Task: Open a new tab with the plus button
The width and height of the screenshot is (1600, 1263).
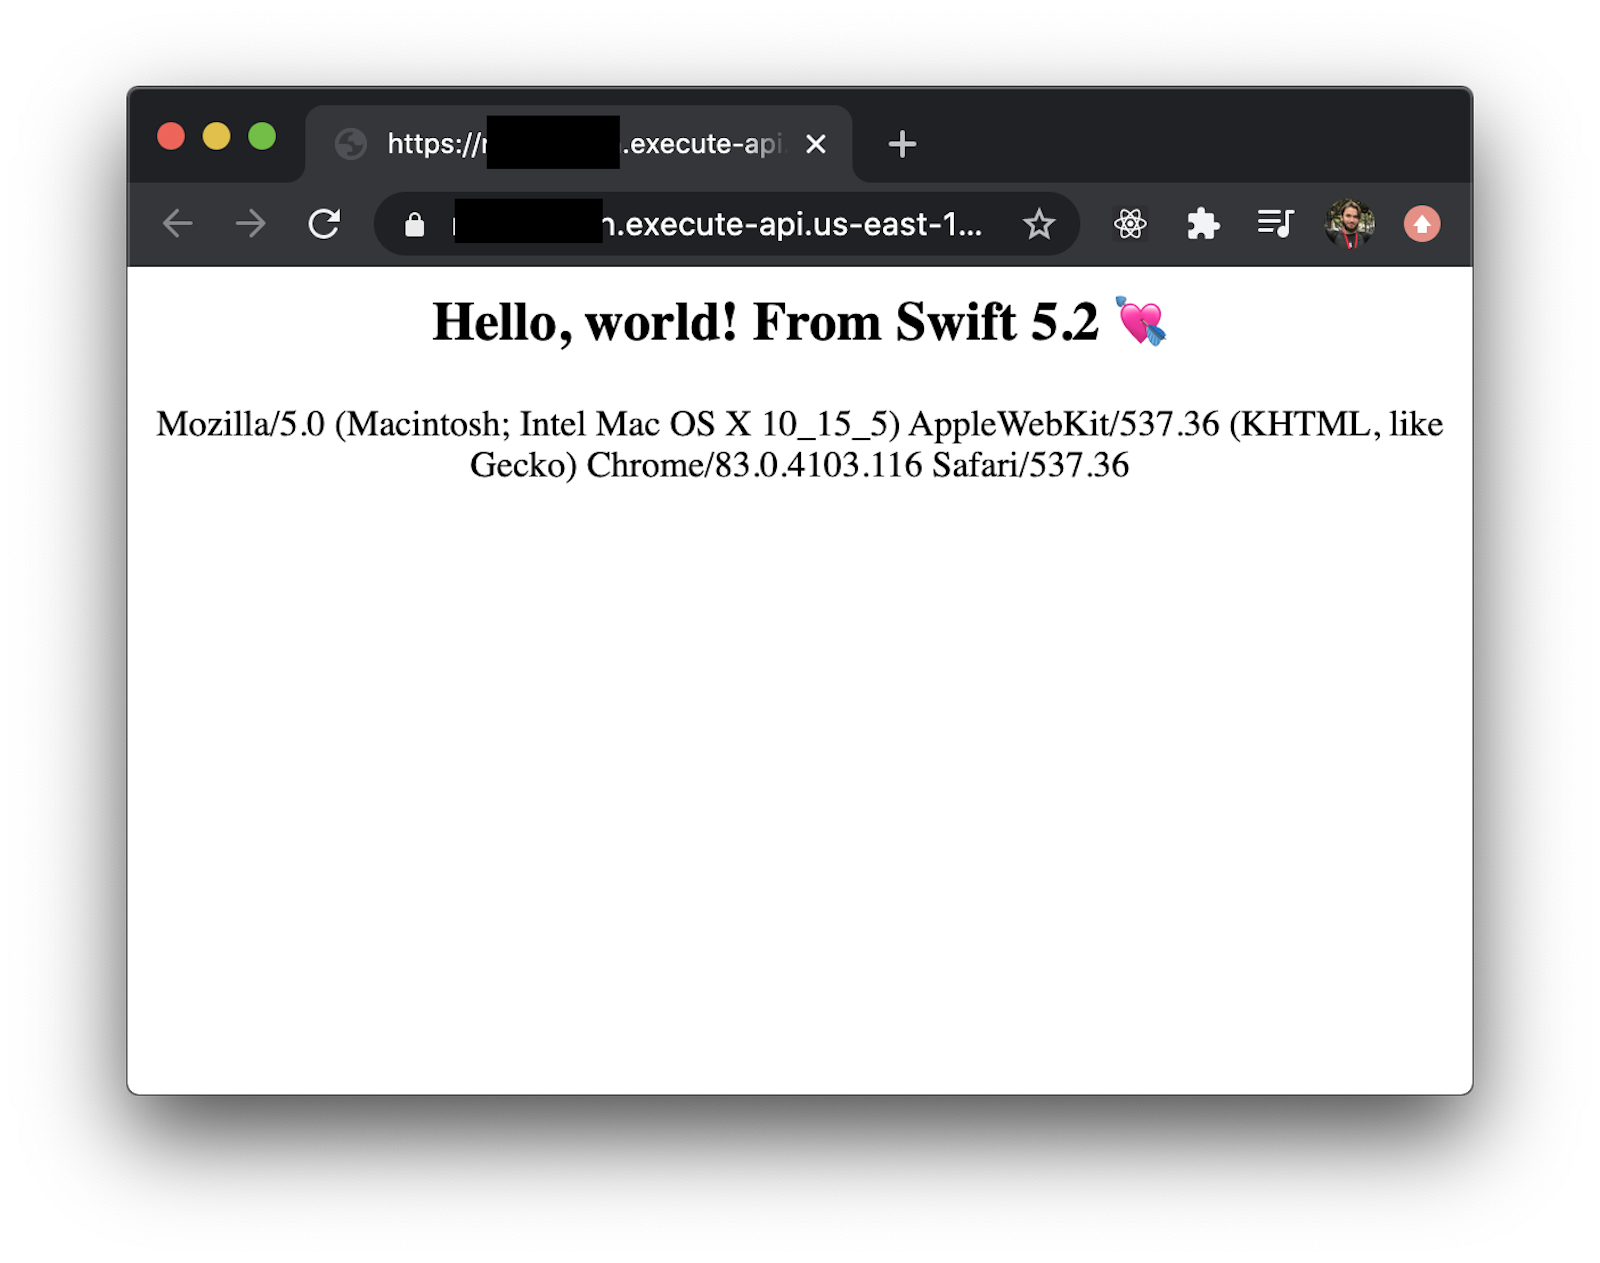Action: tap(901, 143)
